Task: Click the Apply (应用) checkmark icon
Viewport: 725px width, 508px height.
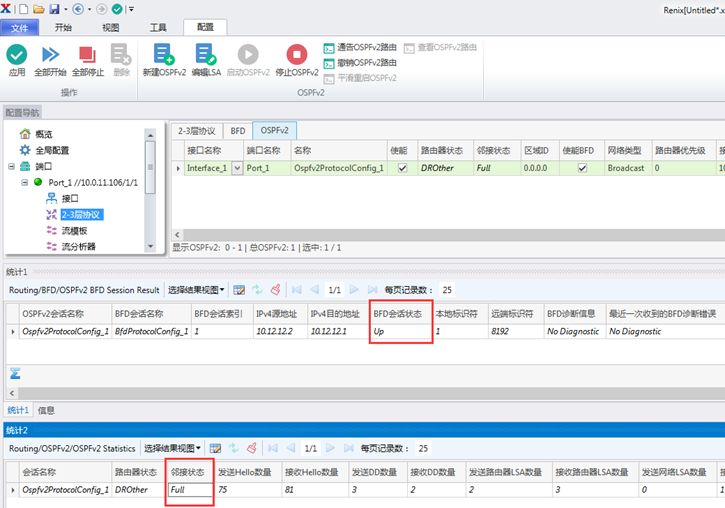Action: point(17,55)
